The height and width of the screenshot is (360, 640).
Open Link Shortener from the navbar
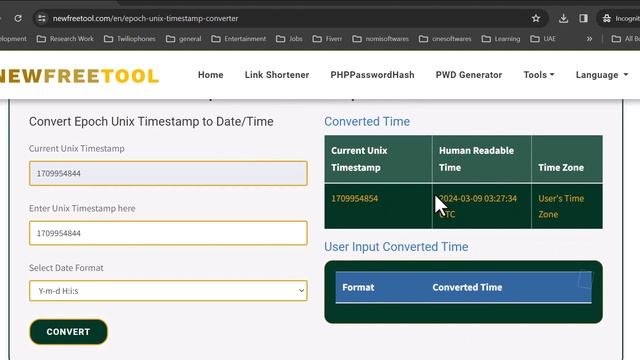pyautogui.click(x=277, y=75)
